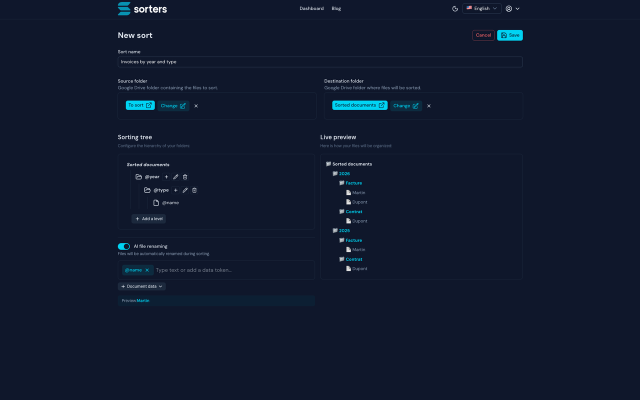Open the settings gear dropdown
640x400 pixels.
click(x=512, y=9)
